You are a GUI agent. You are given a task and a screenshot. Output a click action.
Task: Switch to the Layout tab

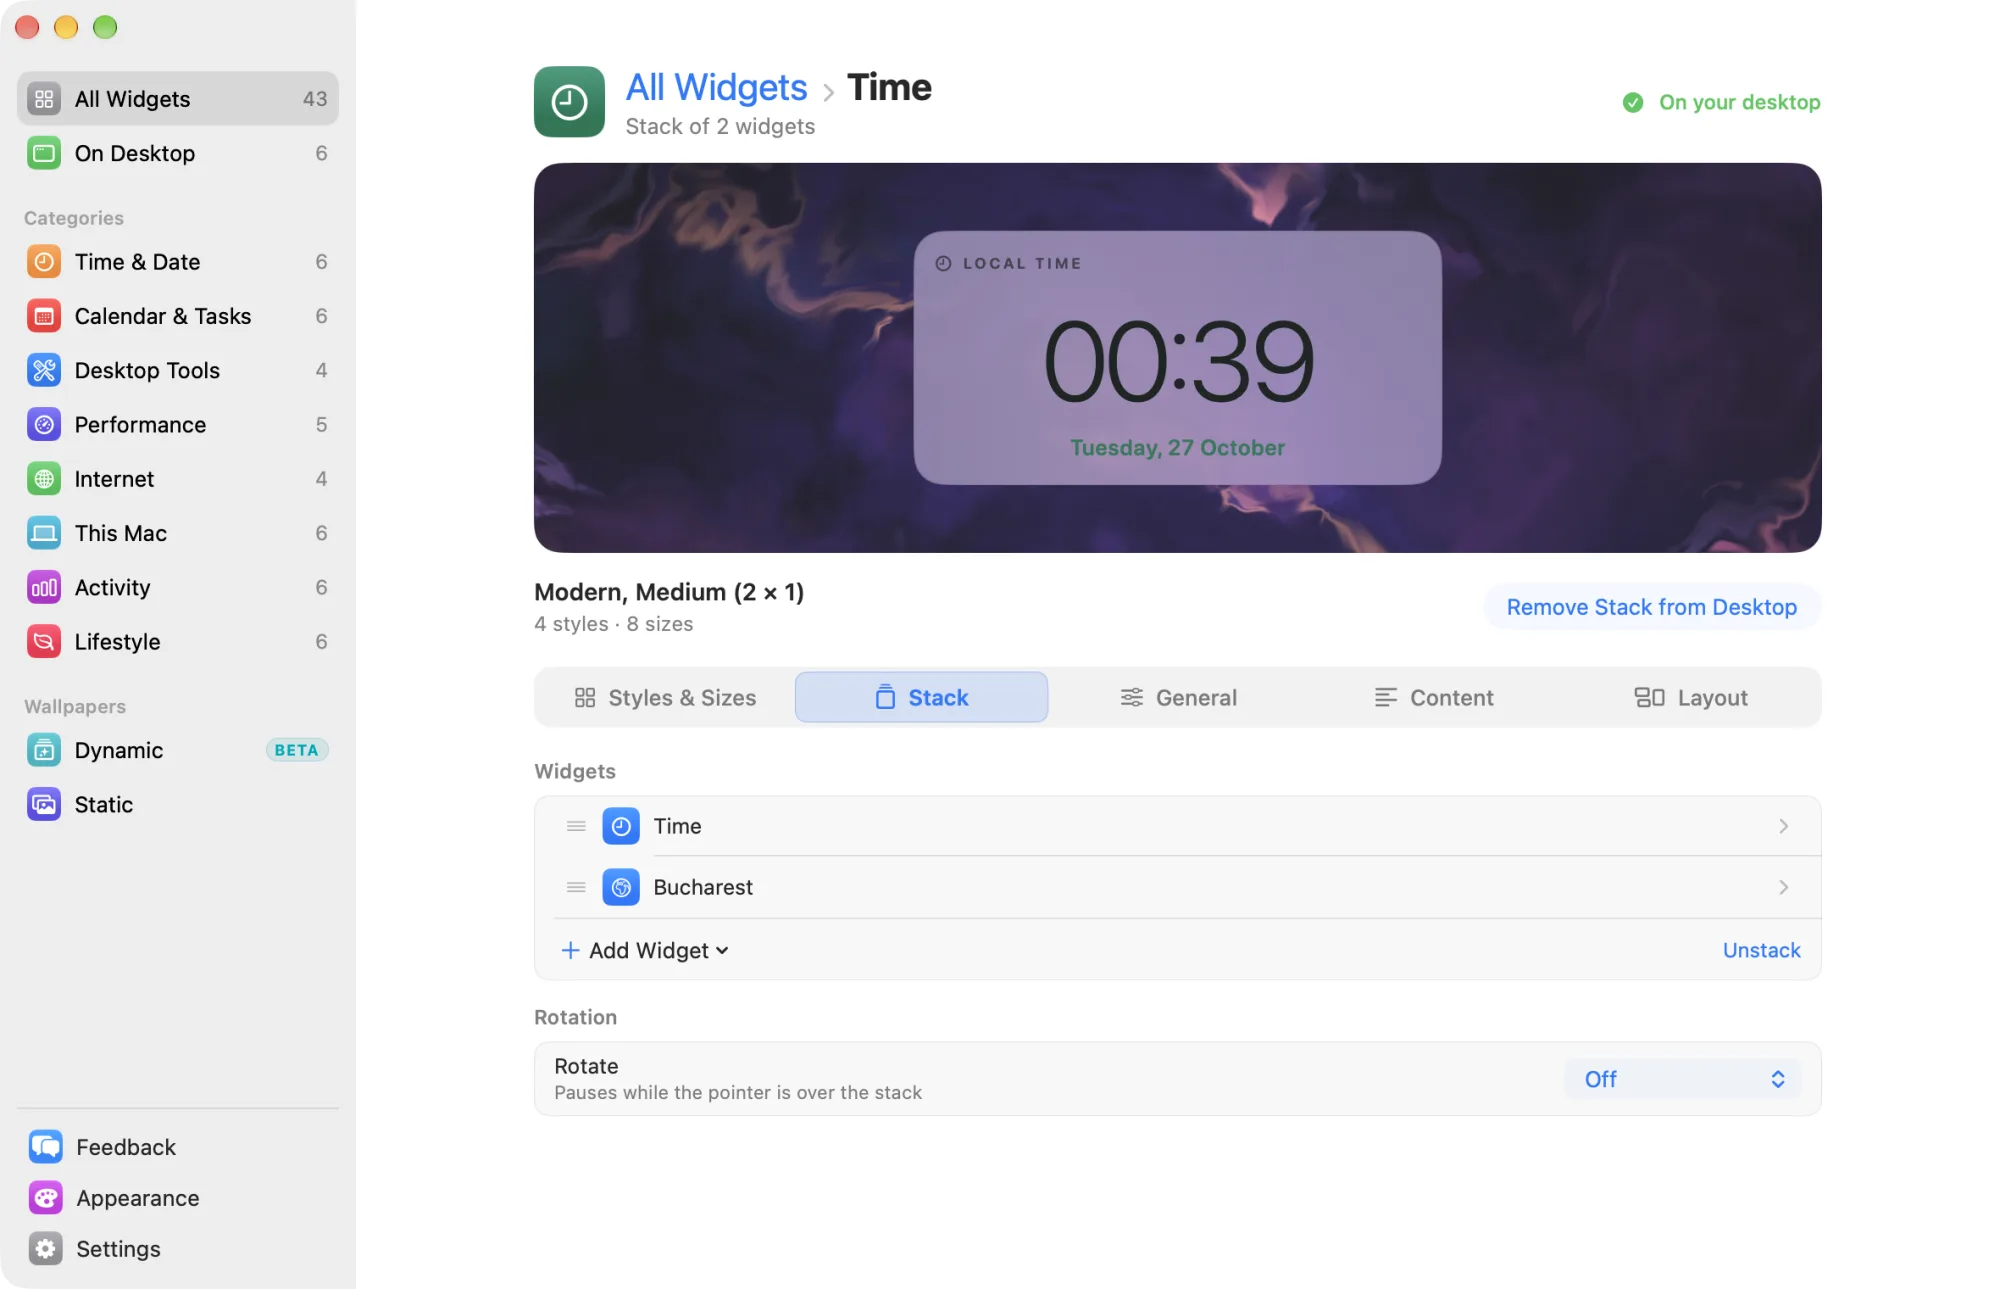tap(1691, 698)
